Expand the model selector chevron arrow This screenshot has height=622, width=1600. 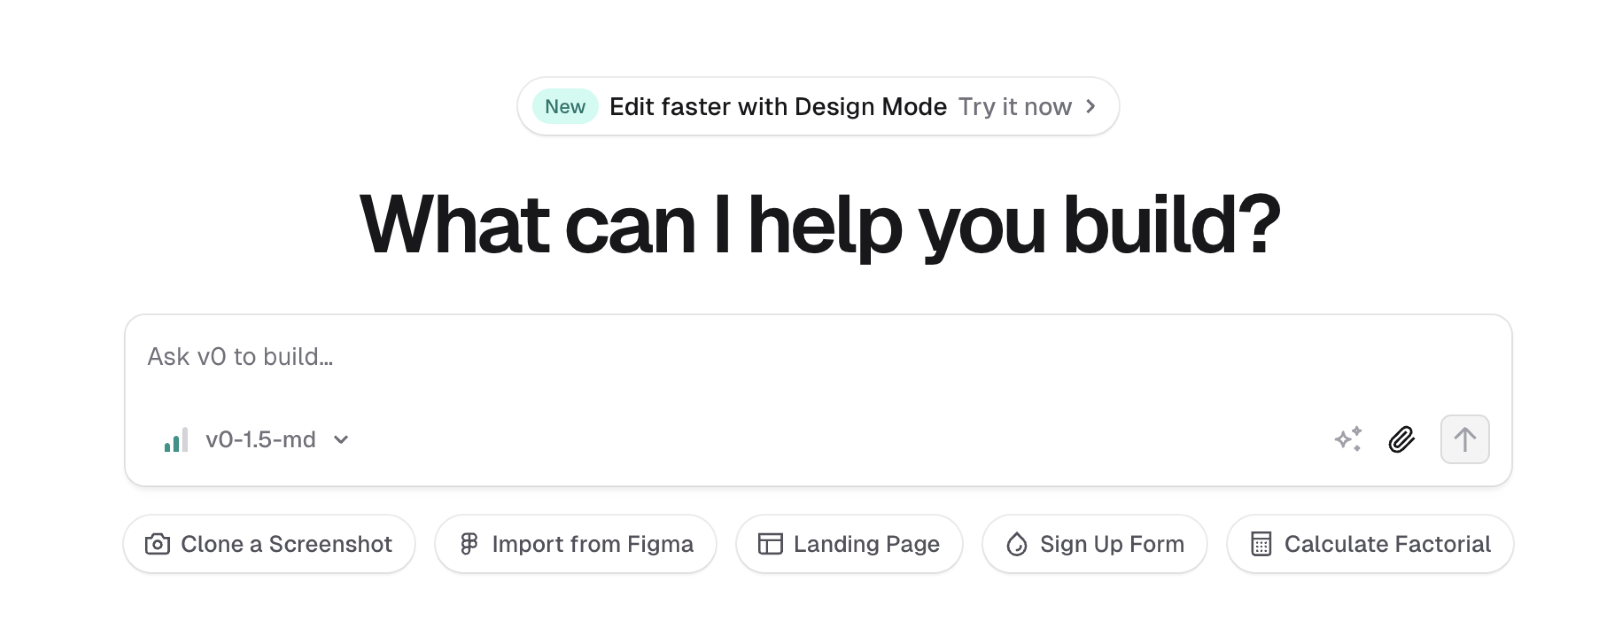pyautogui.click(x=341, y=440)
